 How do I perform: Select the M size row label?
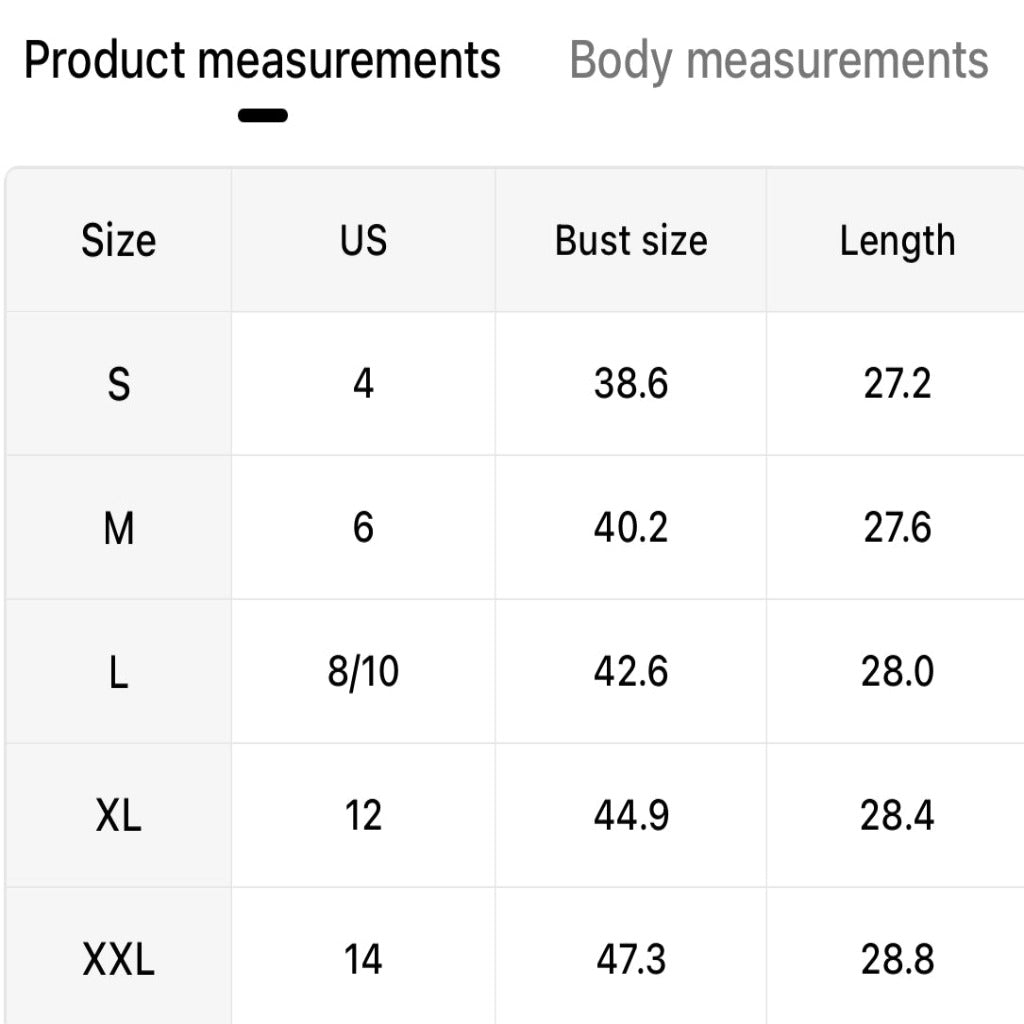[x=119, y=528]
